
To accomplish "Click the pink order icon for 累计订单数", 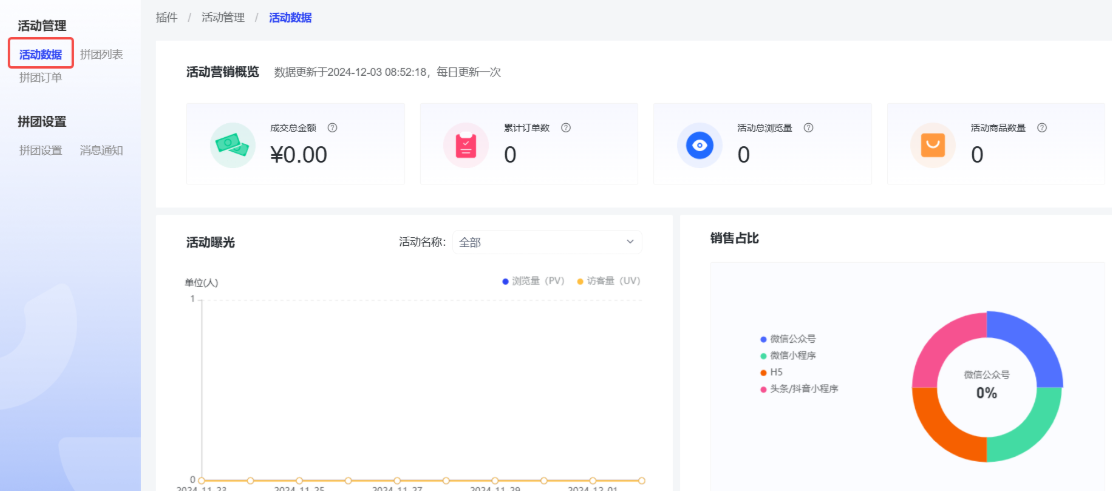I will [x=466, y=145].
